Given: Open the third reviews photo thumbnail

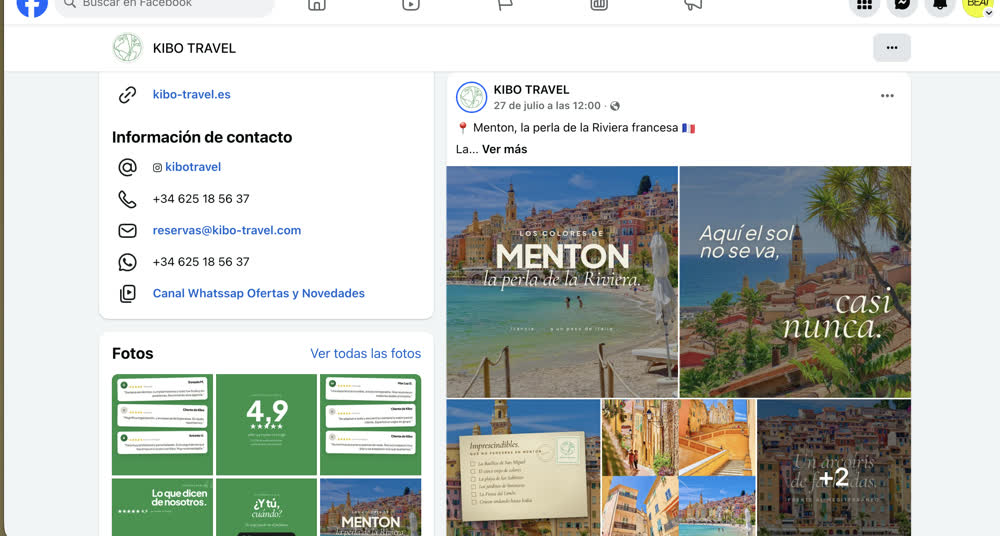Looking at the screenshot, I should 371,424.
